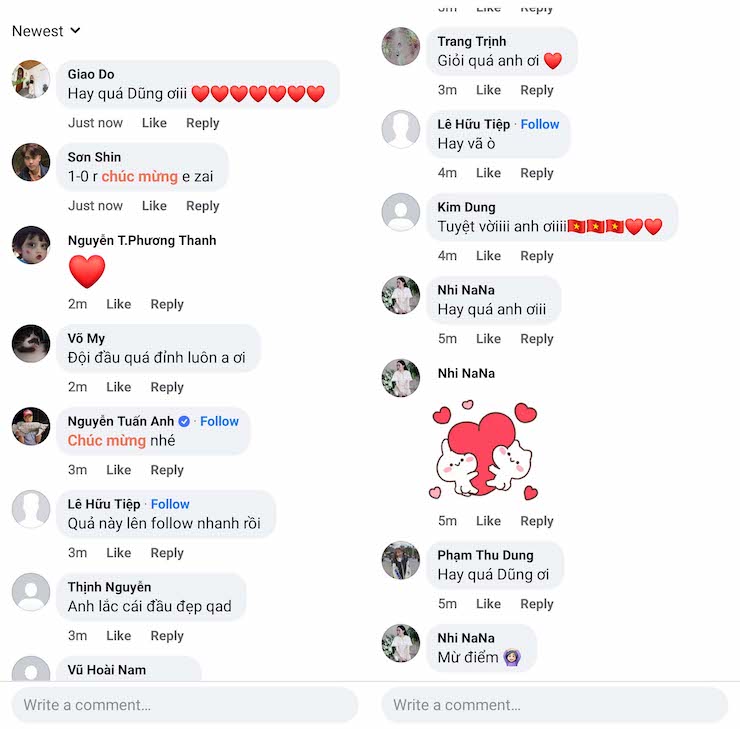This screenshot has height=729, width=740.
Task: Click Giao Do's profile avatar
Action: point(31,79)
